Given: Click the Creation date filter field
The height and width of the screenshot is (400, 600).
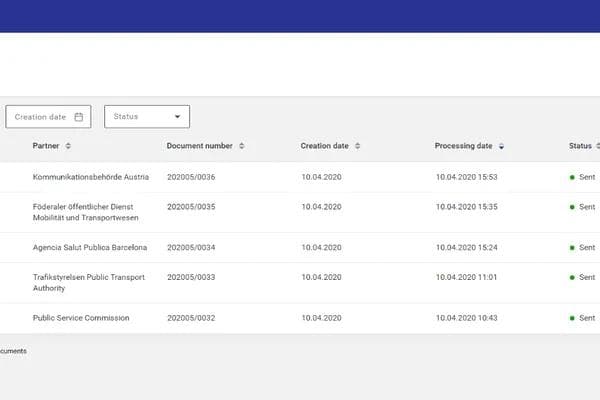Looking at the screenshot, I should tap(42, 117).
